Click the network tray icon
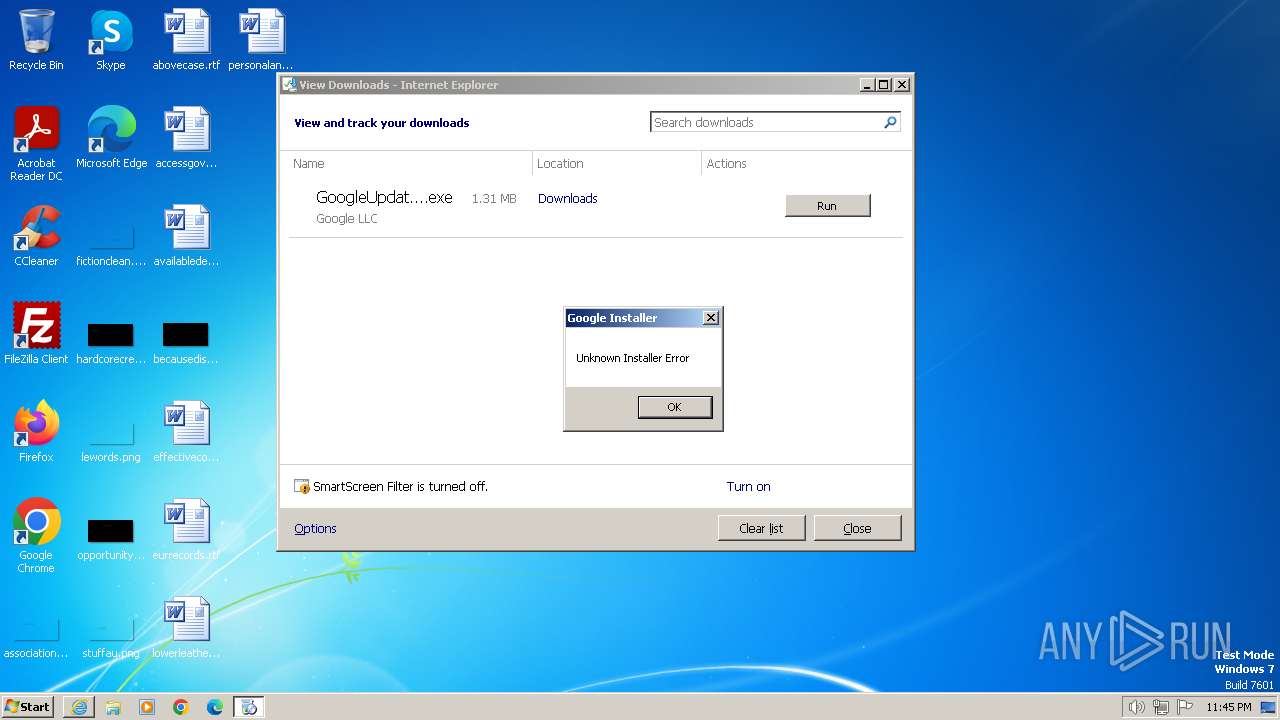 [x=1161, y=707]
